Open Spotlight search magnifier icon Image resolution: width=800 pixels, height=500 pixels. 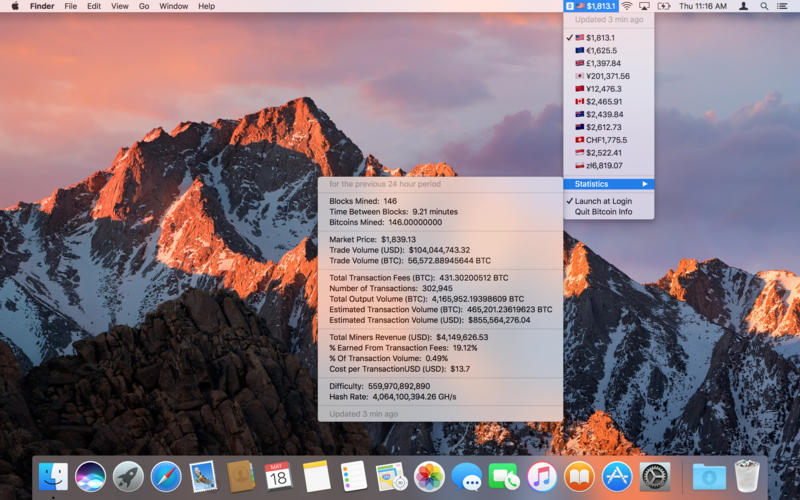766,6
